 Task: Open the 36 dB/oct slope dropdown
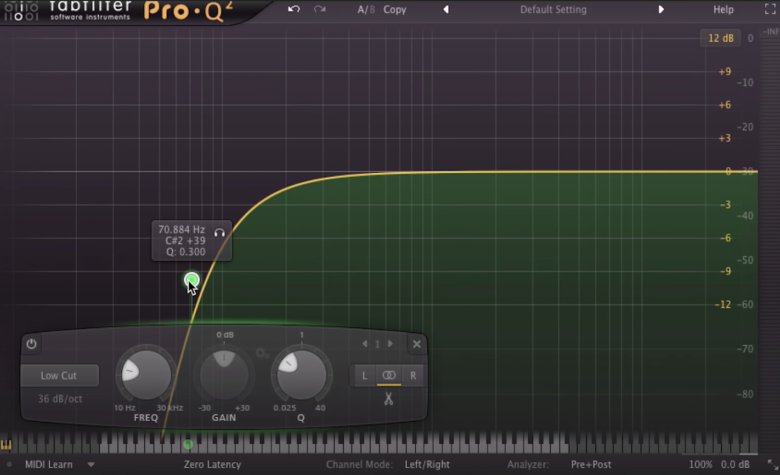point(60,399)
